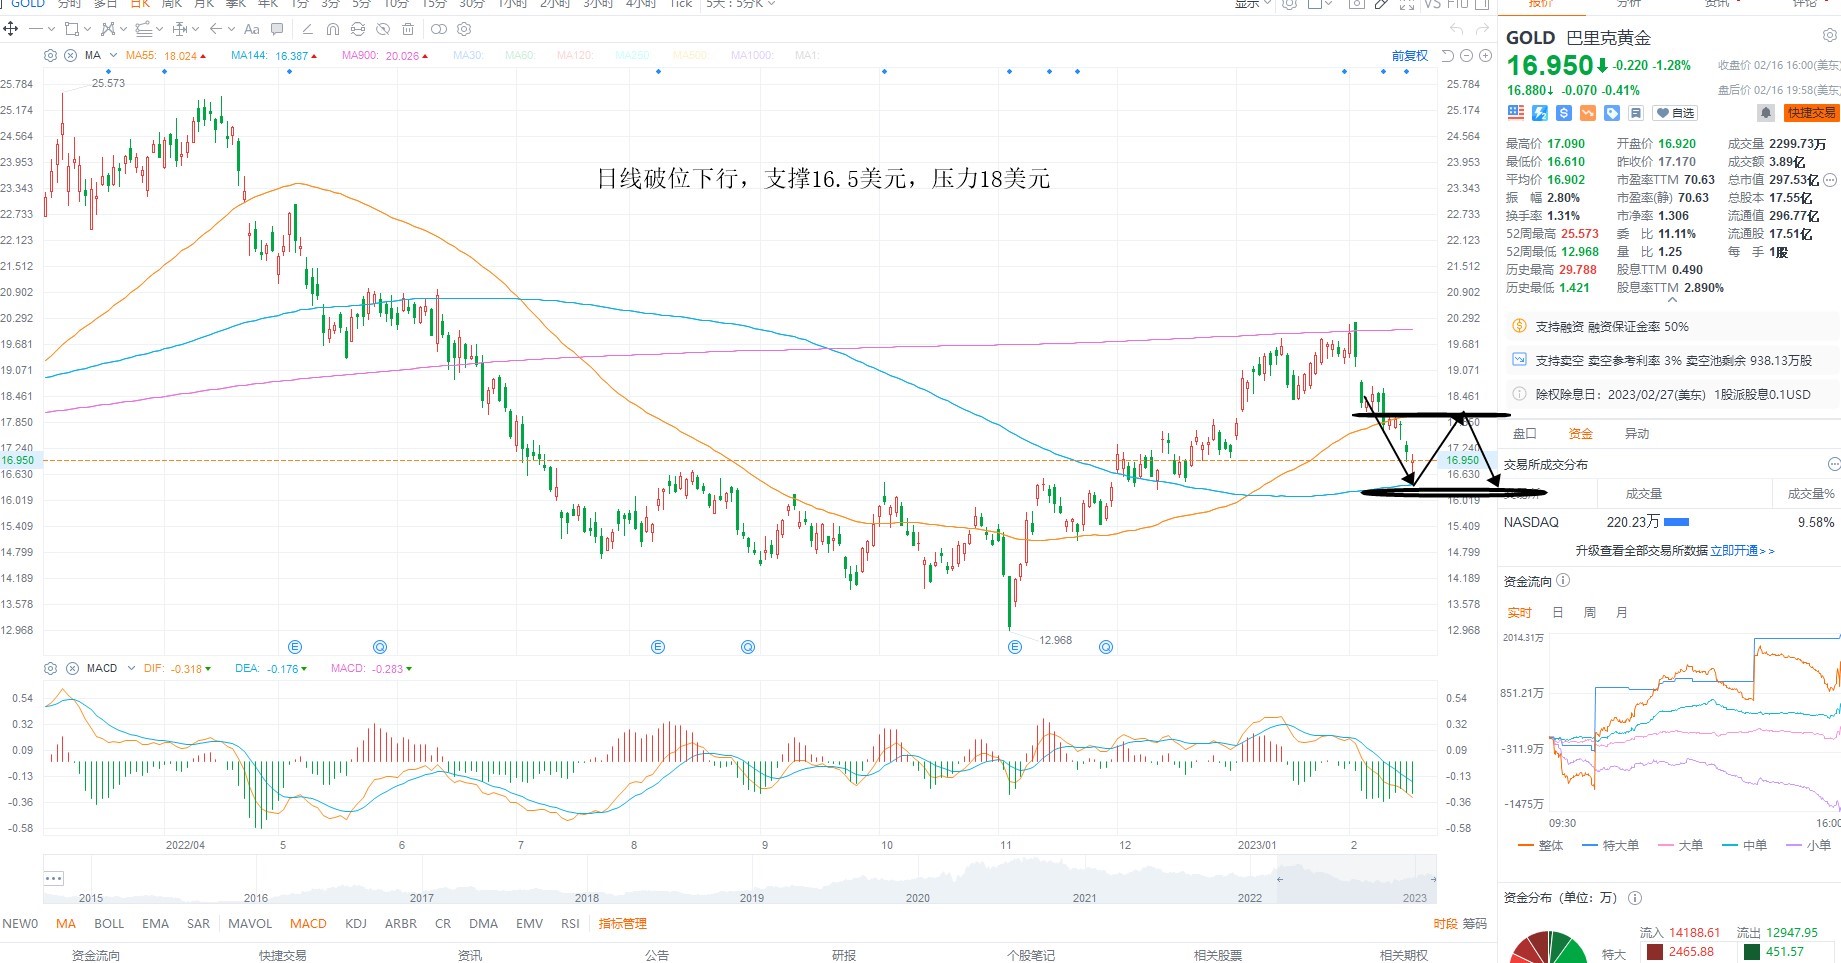Viewport: 1841px width, 963px height.
Task: Click the 2020 area in timeline navigator
Action: [x=917, y=897]
